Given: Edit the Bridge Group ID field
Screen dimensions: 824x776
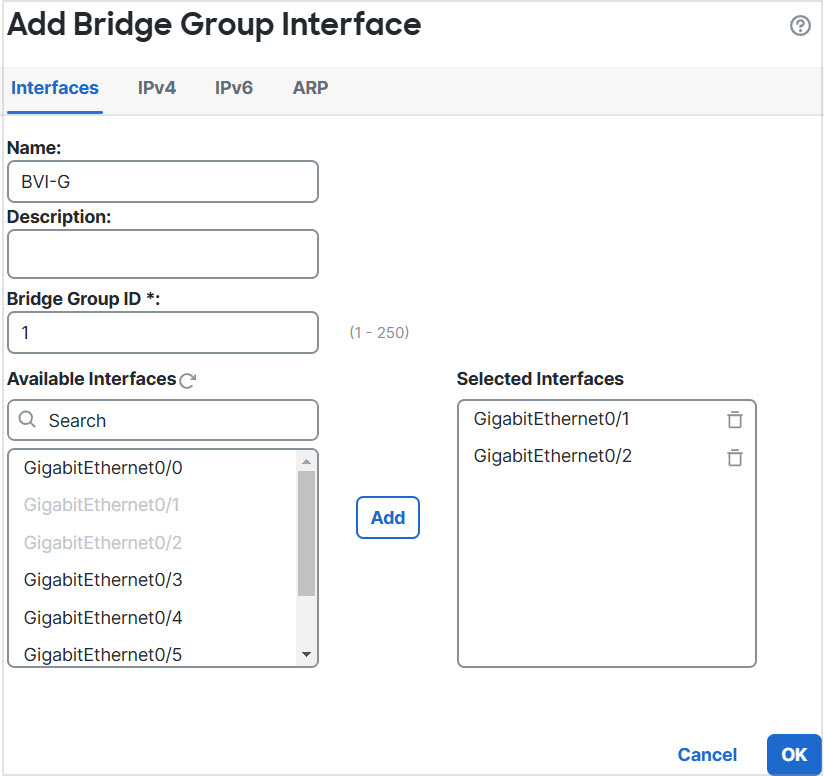Looking at the screenshot, I should (163, 333).
